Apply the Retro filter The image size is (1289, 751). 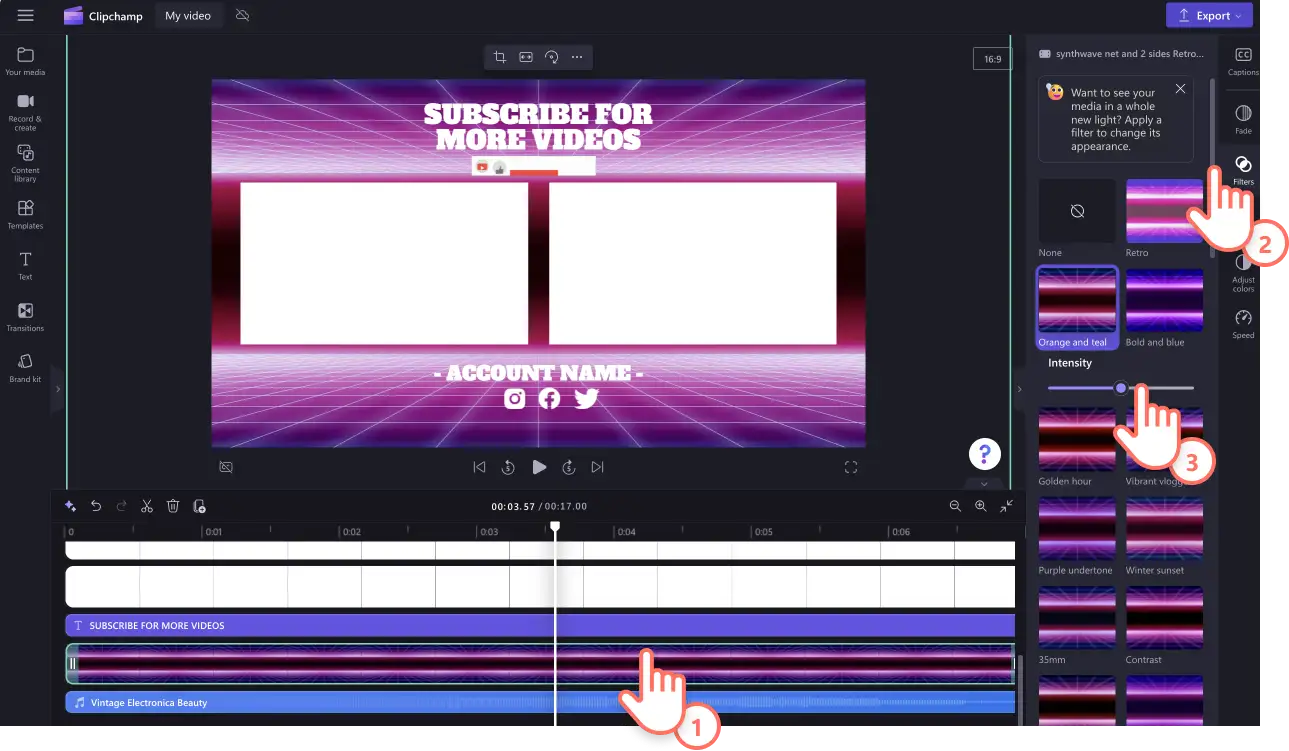coord(1164,211)
